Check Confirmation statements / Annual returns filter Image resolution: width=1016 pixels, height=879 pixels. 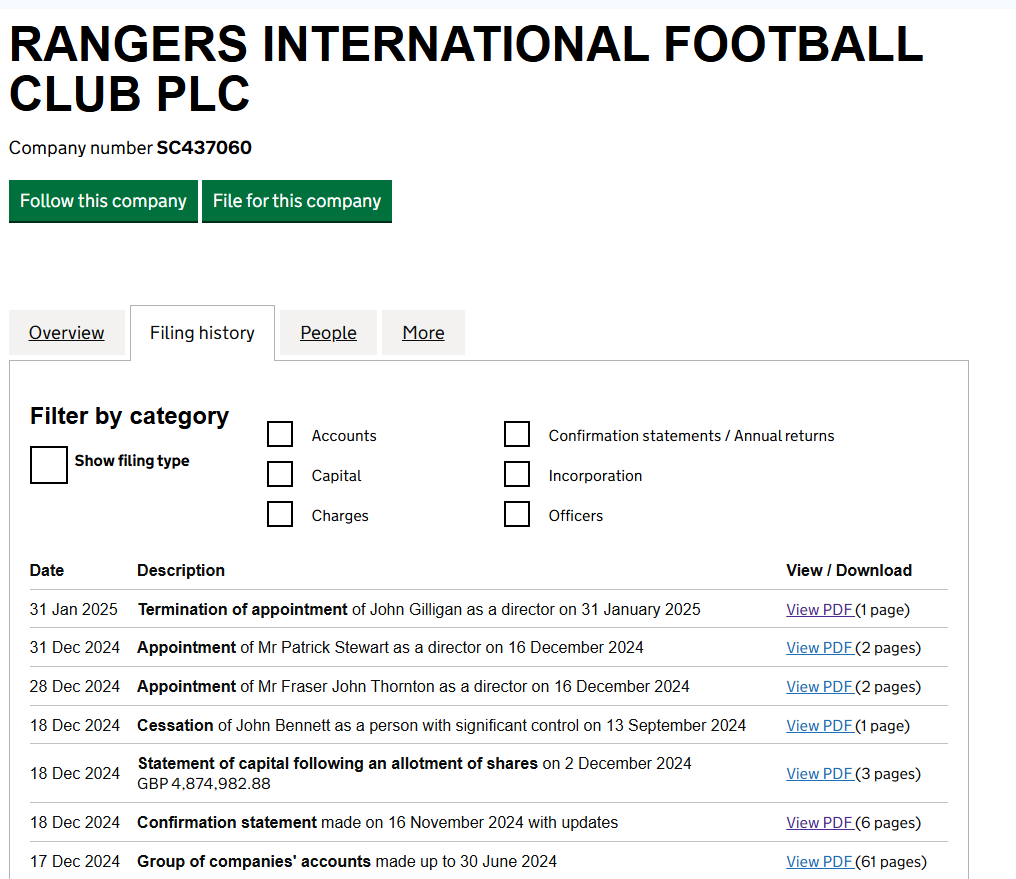(517, 434)
